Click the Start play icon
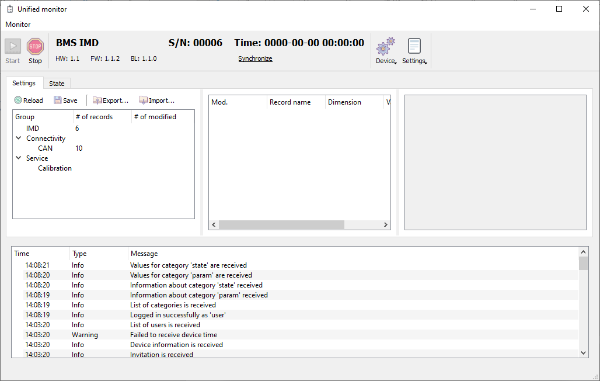The width and height of the screenshot is (600, 381). click(13, 47)
